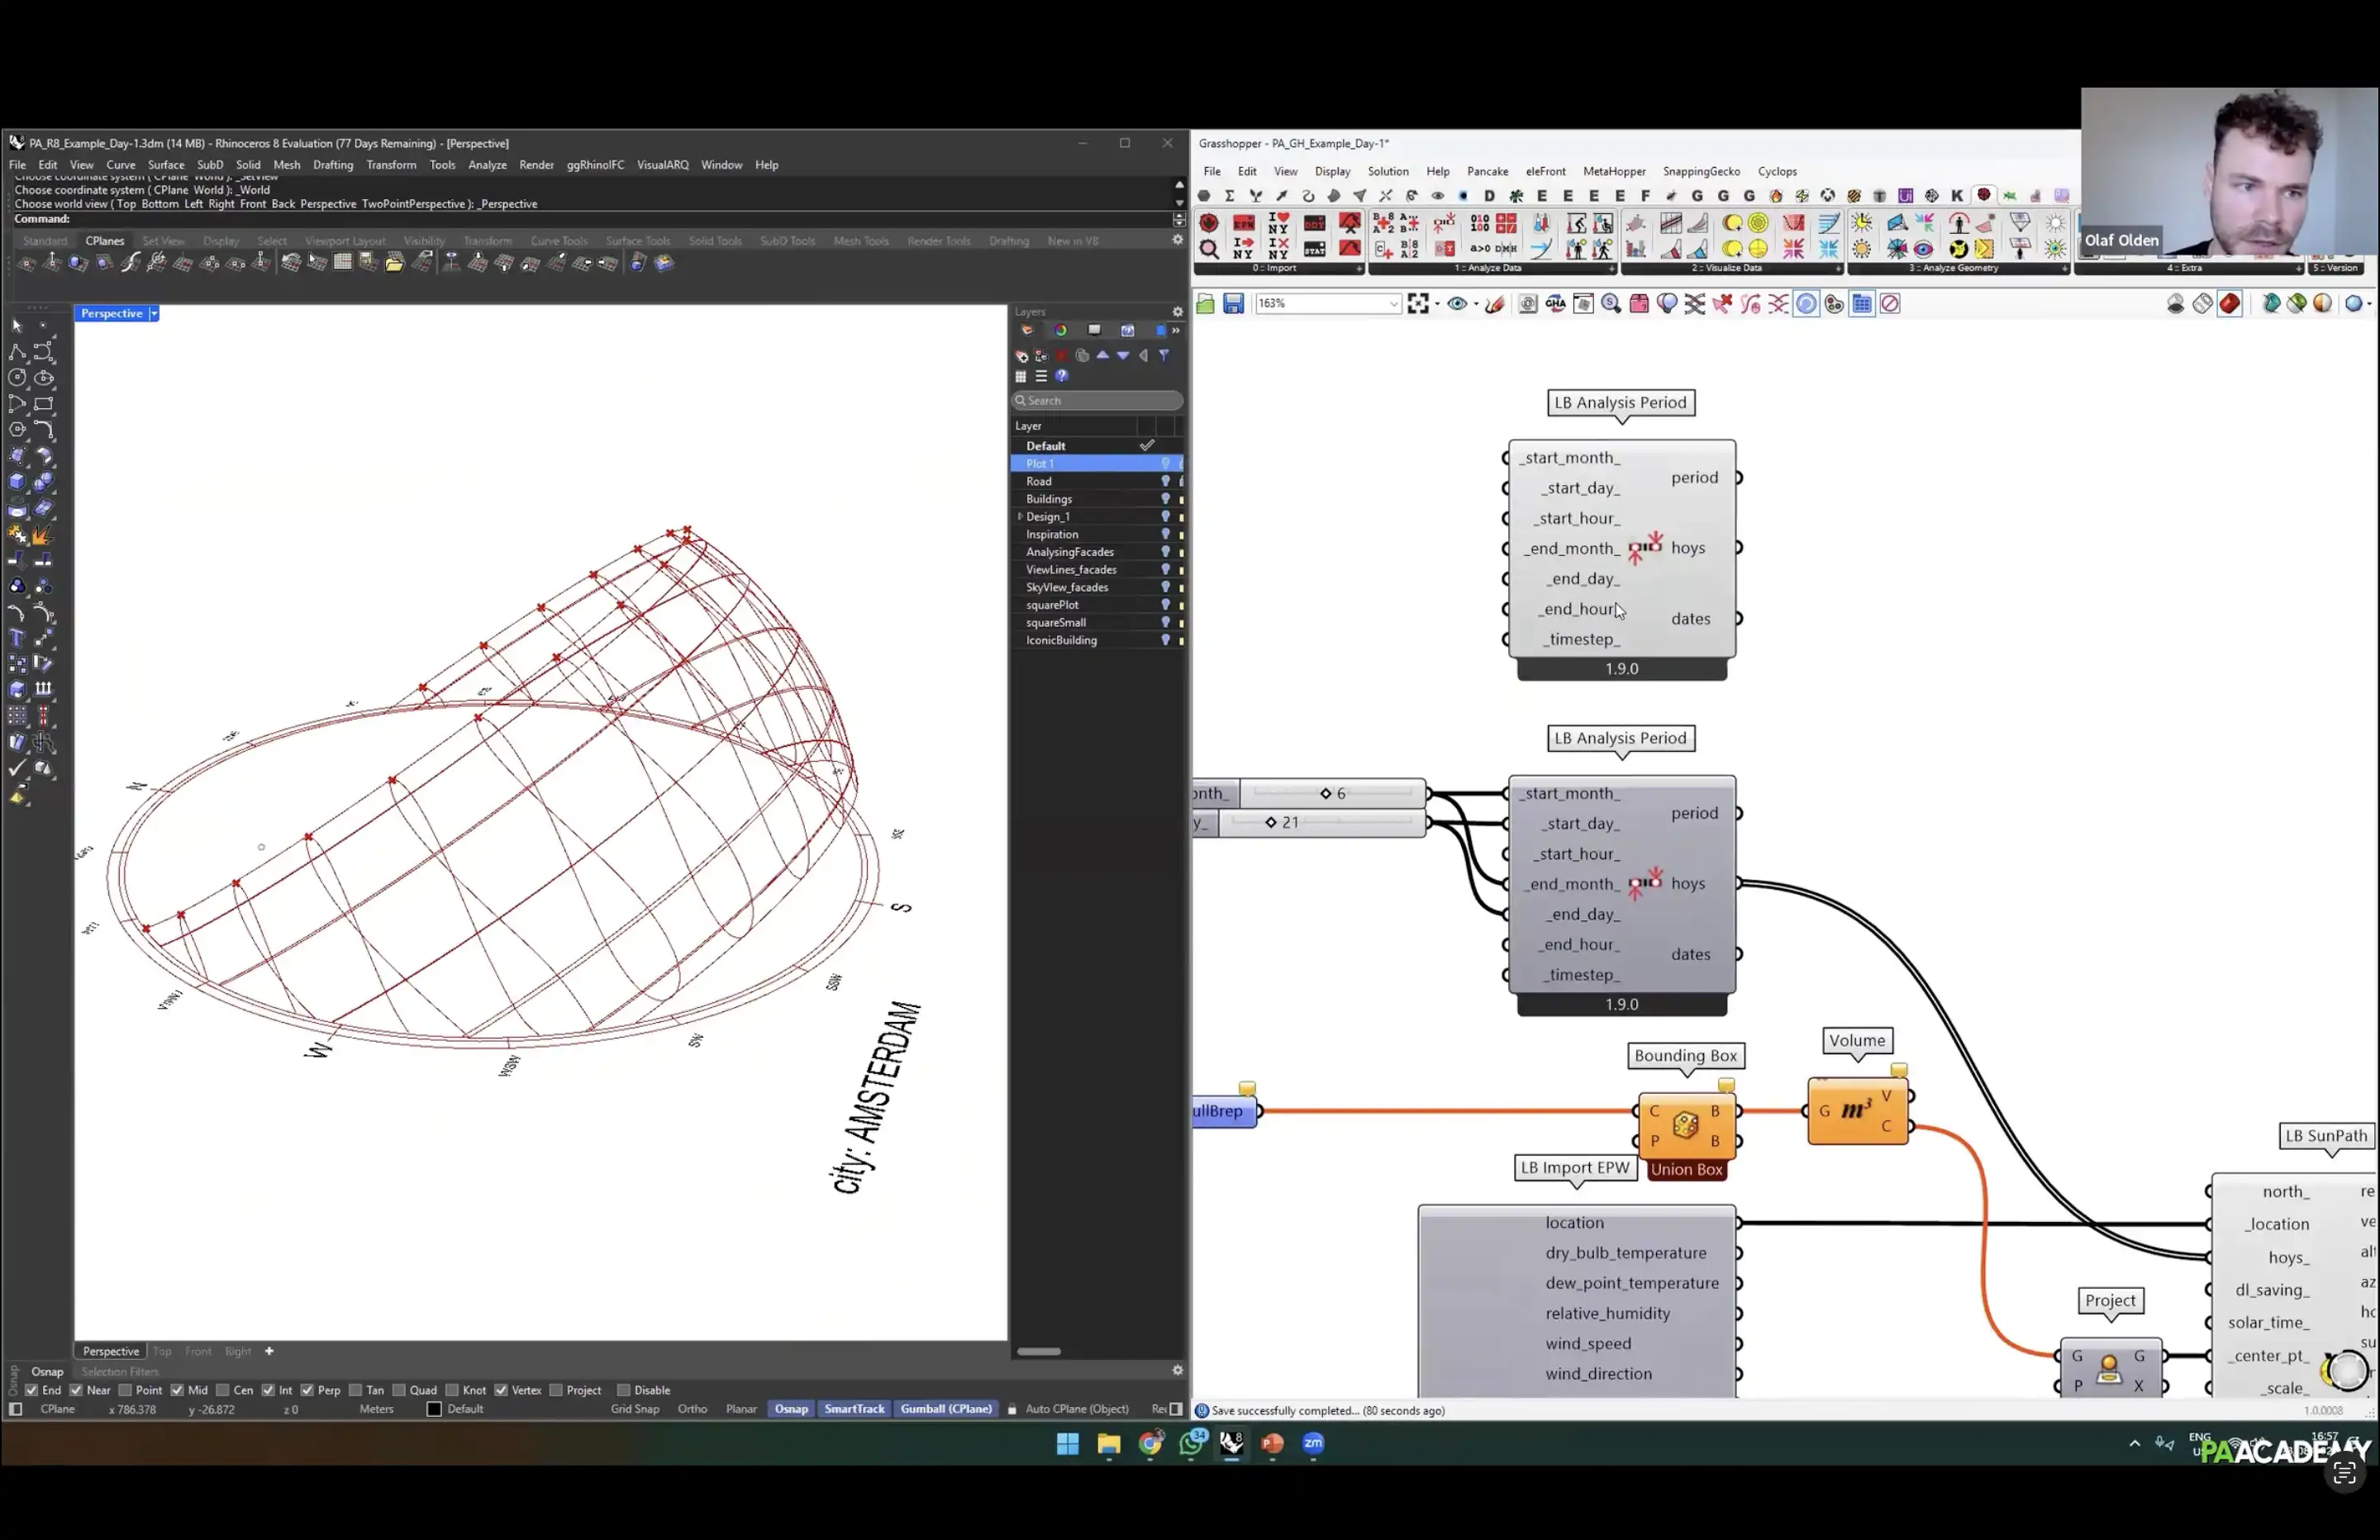Image resolution: width=2380 pixels, height=1540 pixels.
Task: Move layer up with the up arrow
Action: (x=1103, y=356)
